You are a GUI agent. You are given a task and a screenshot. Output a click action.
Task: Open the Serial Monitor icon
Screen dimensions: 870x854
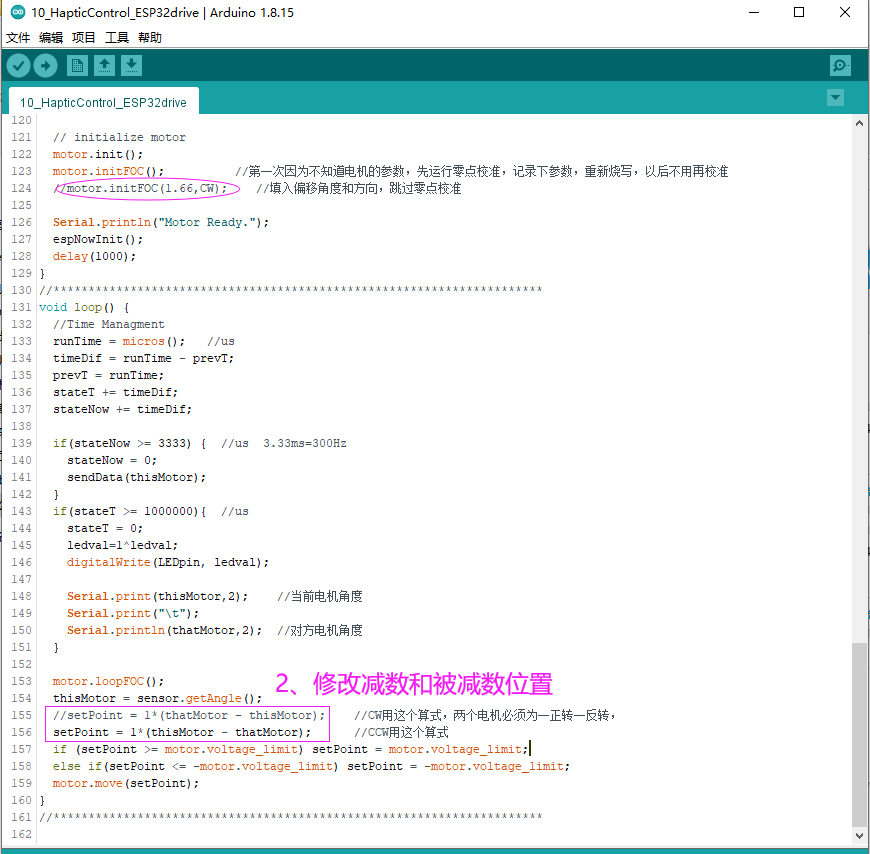tap(840, 64)
